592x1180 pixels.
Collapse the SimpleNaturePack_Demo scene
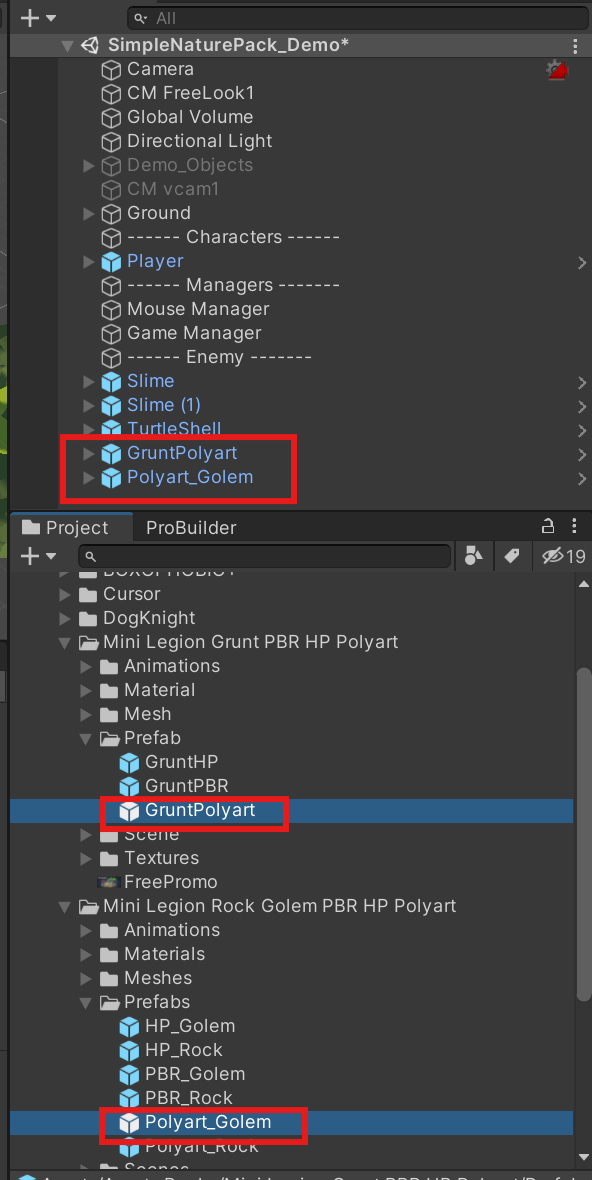pyautogui.click(x=67, y=45)
